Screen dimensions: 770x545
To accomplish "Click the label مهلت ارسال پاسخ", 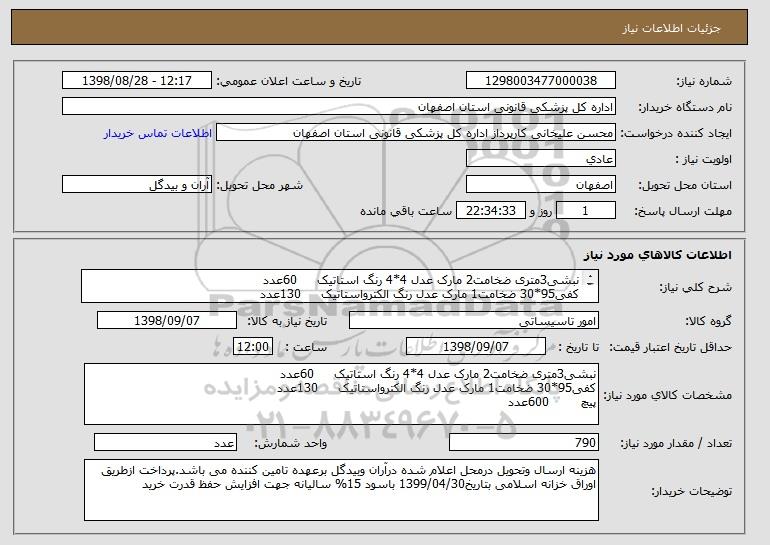I will tap(683, 212).
